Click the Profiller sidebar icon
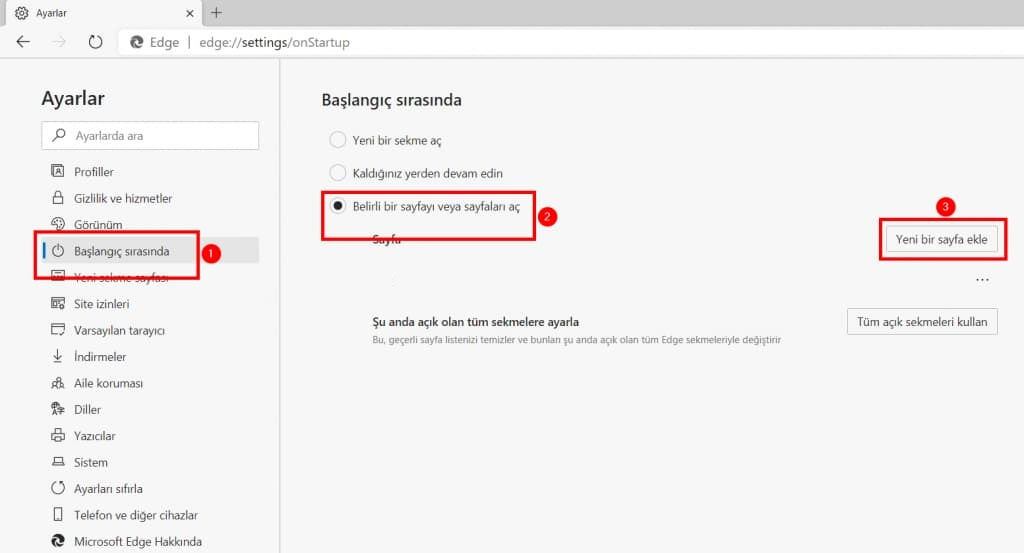Viewport: 1024px width, 553px height. (x=57, y=172)
